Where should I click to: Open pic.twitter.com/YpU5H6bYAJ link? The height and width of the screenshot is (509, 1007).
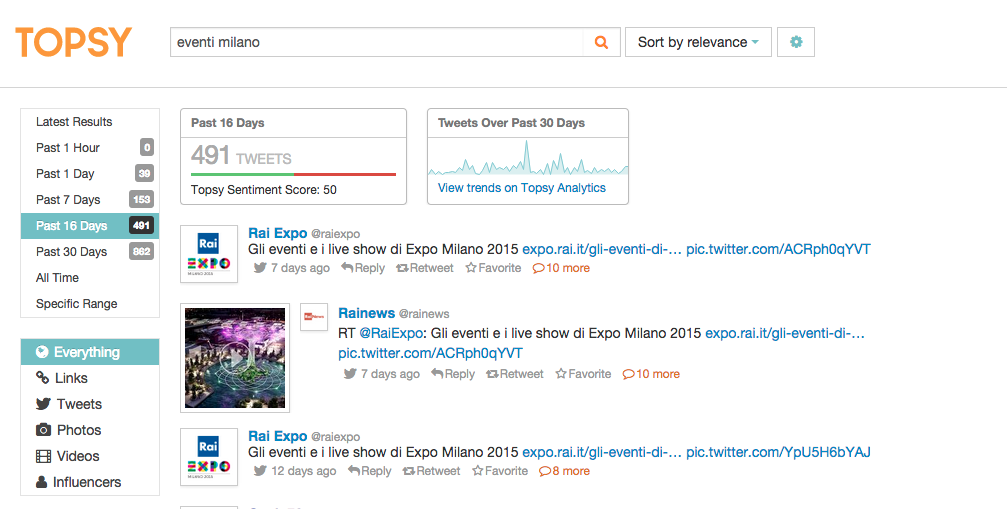(x=778, y=452)
